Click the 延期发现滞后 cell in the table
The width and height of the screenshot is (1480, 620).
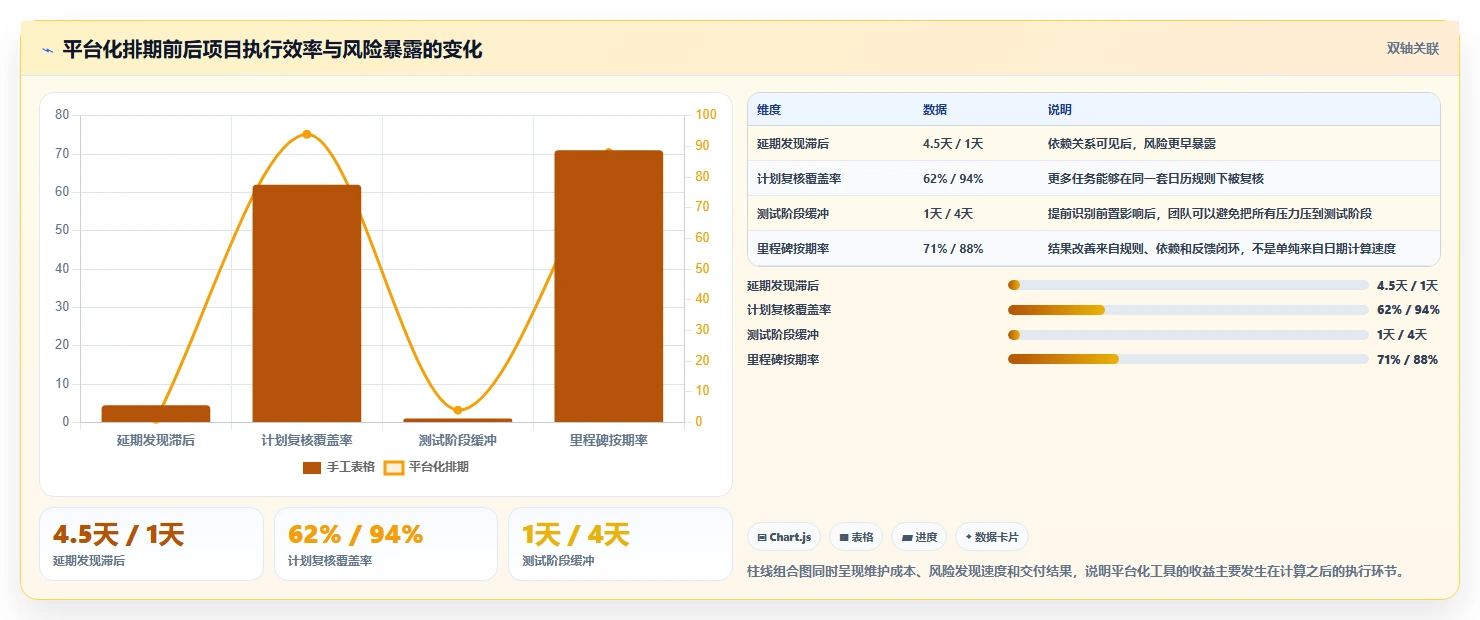[x=793, y=144]
